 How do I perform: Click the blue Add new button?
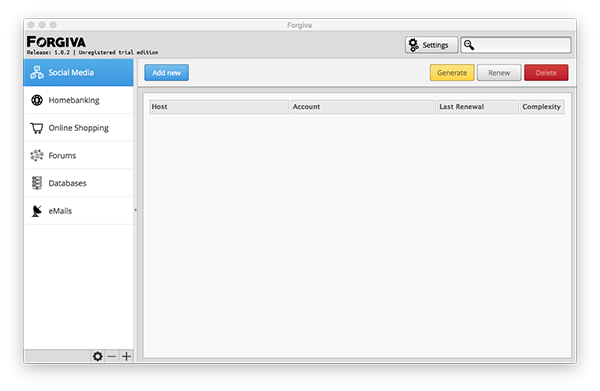click(x=166, y=73)
